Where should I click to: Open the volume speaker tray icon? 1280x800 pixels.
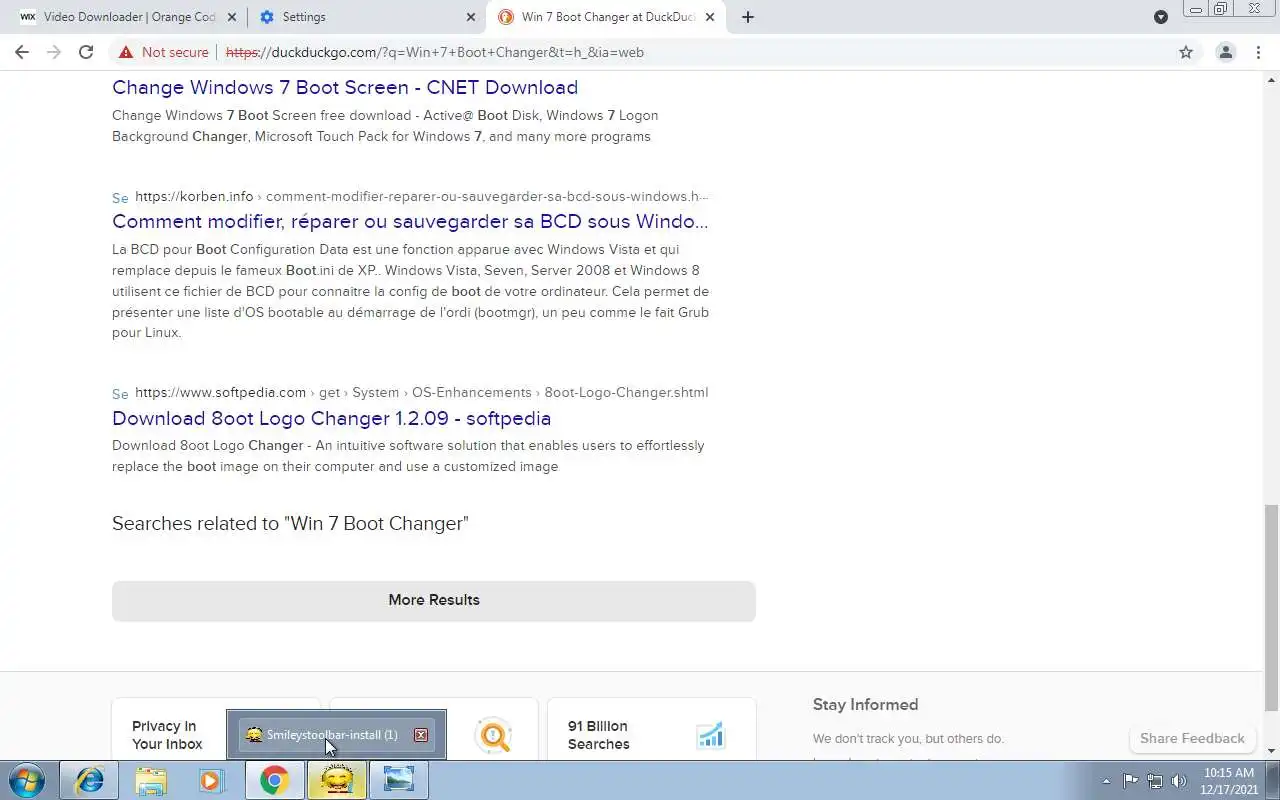click(1179, 781)
